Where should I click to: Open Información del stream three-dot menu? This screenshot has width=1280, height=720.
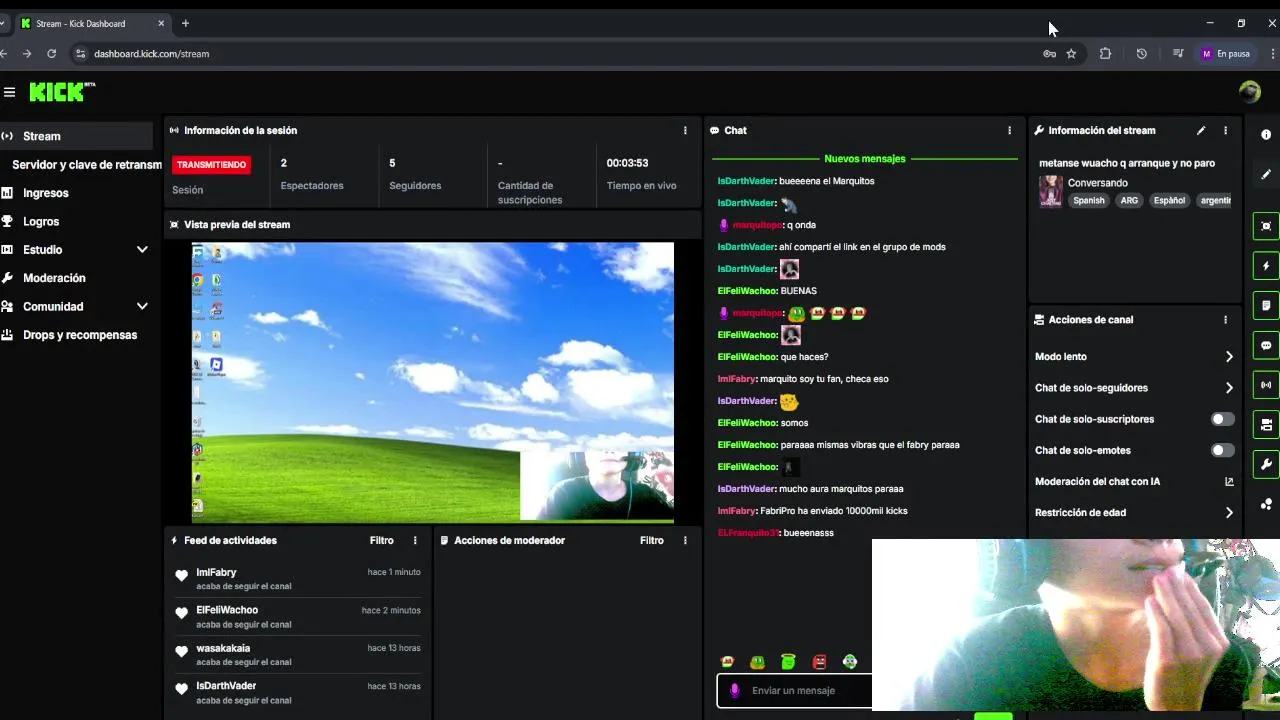[1225, 130]
